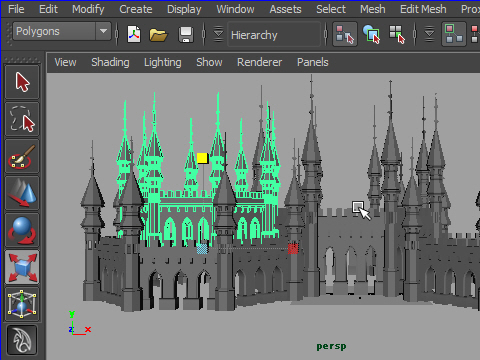Open the Modify menu
The width and height of the screenshot is (480, 360).
(x=88, y=9)
